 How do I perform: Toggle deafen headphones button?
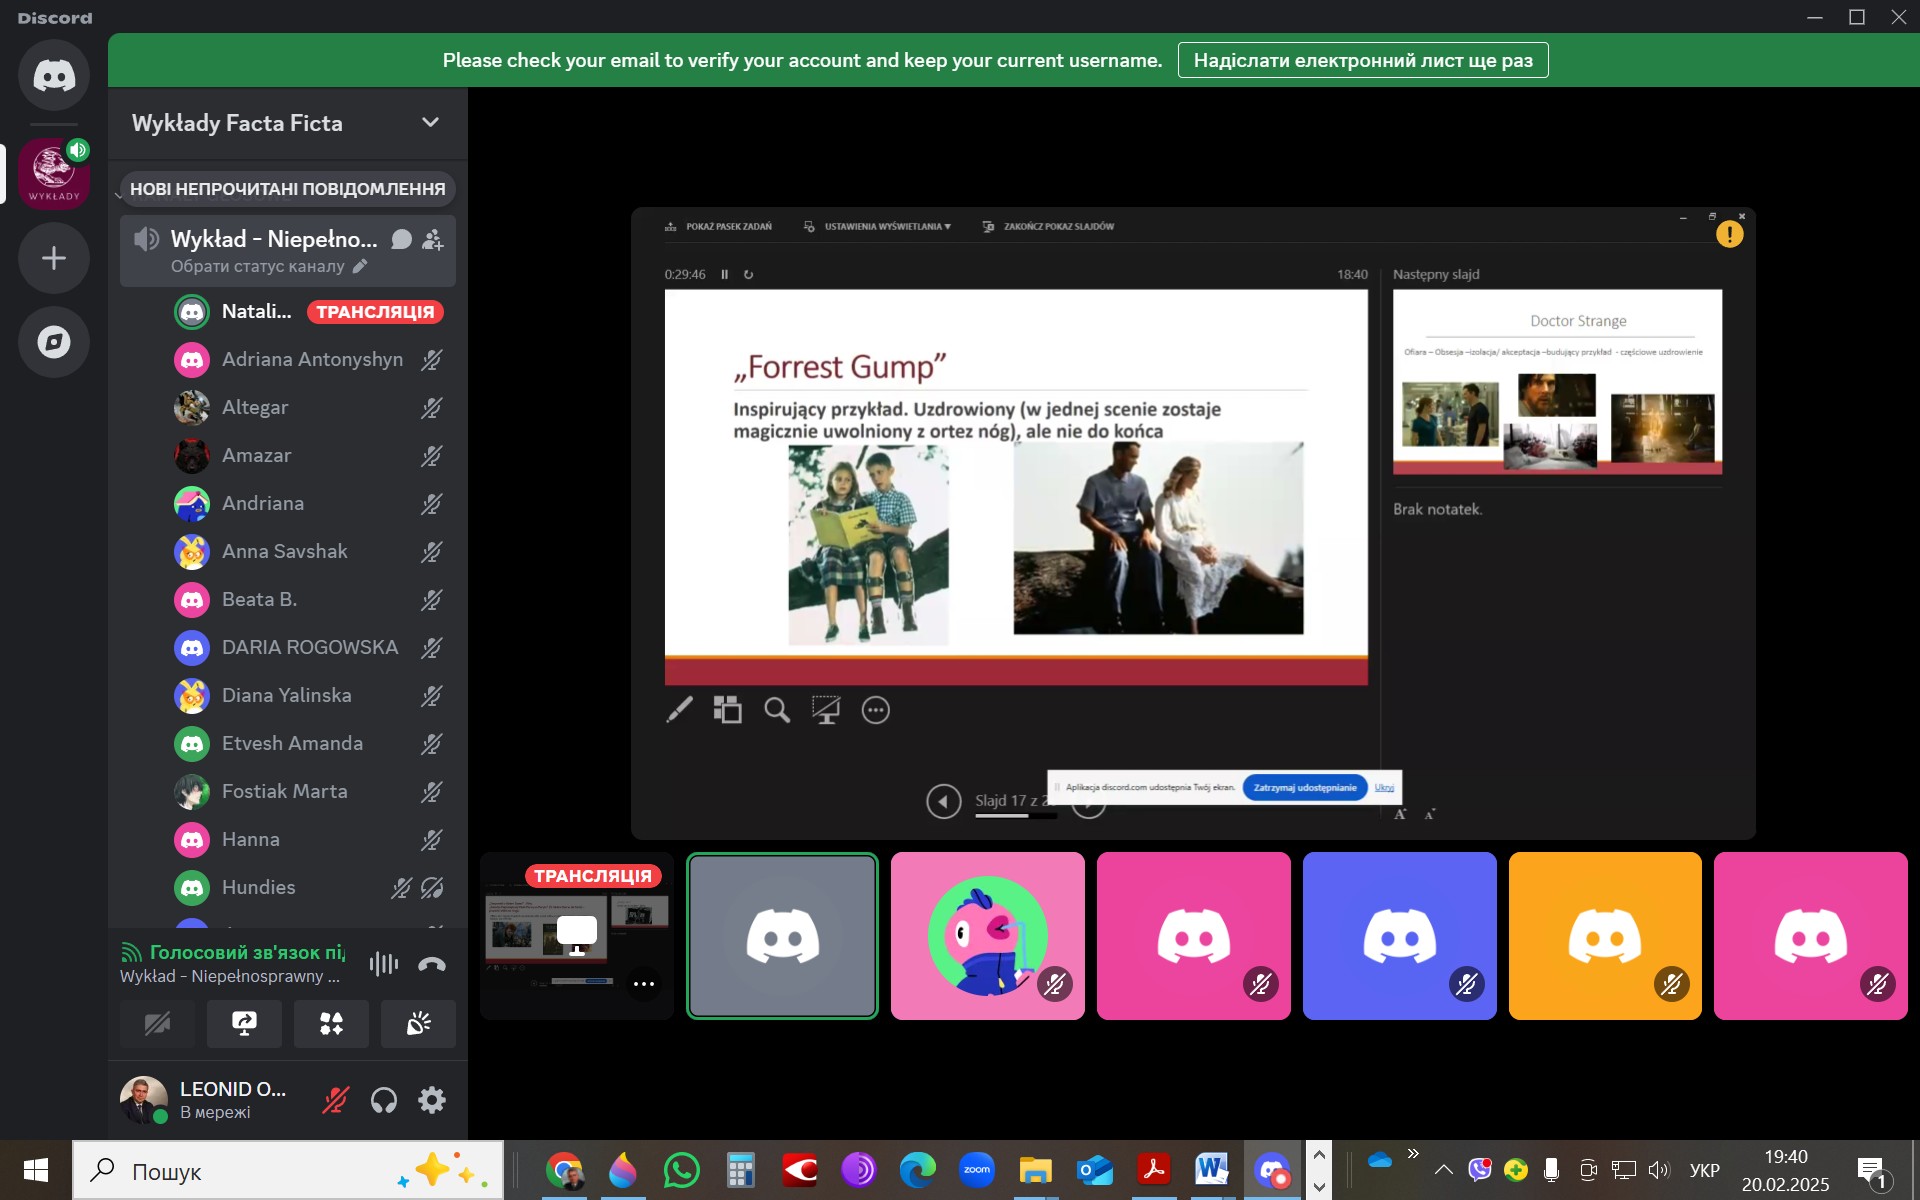click(x=384, y=1100)
